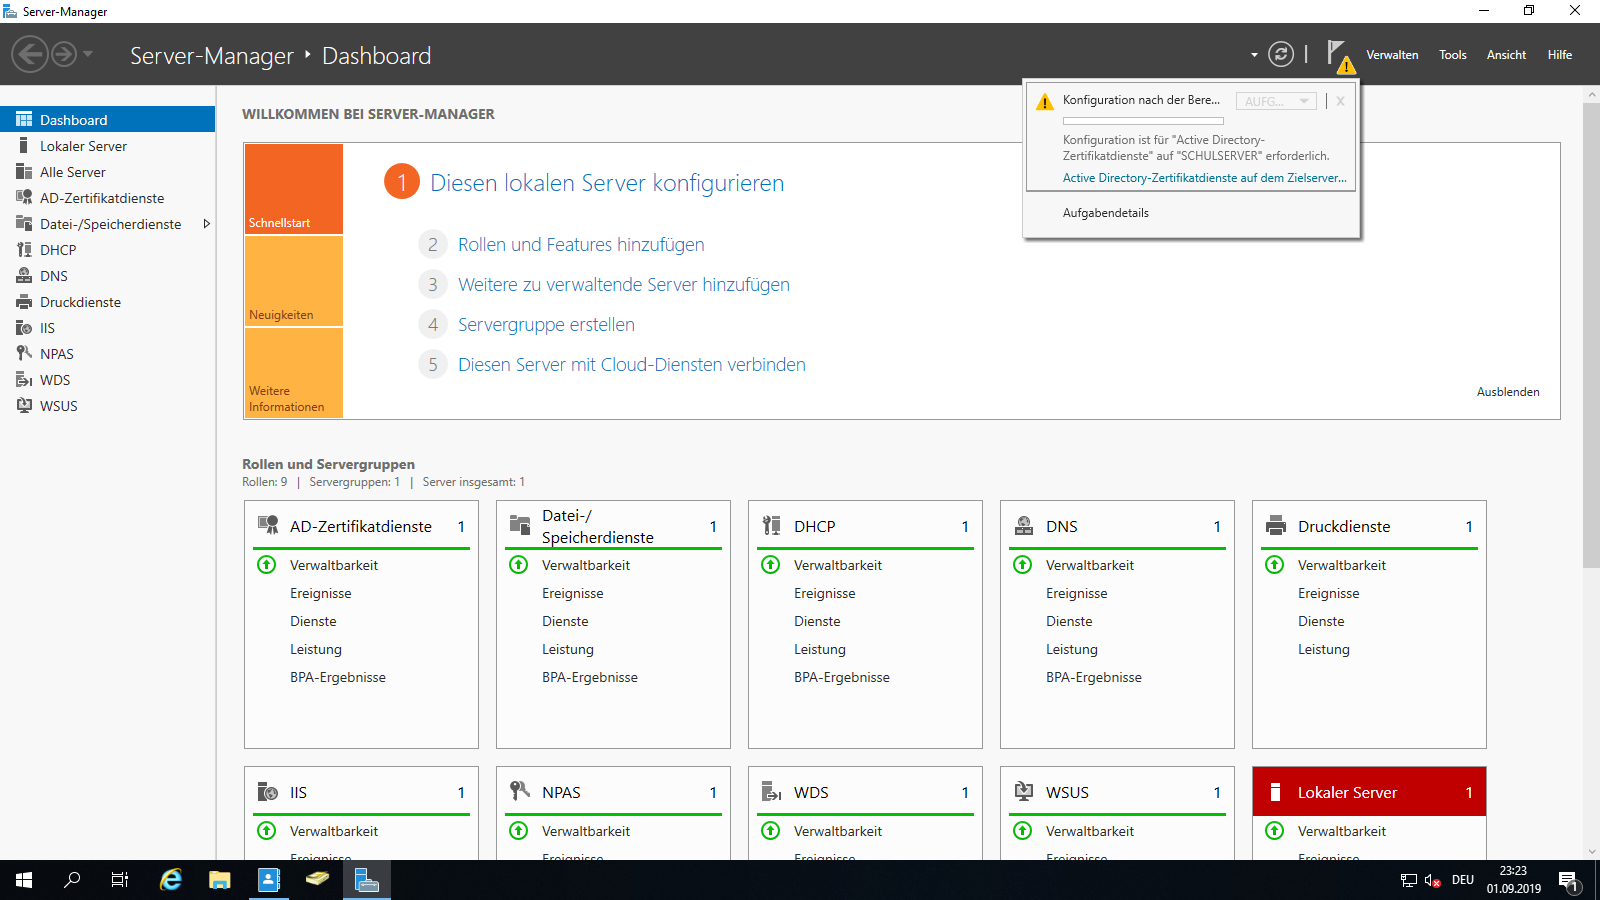Click the back navigation arrow
This screenshot has width=1600, height=900.
pyautogui.click(x=30, y=54)
